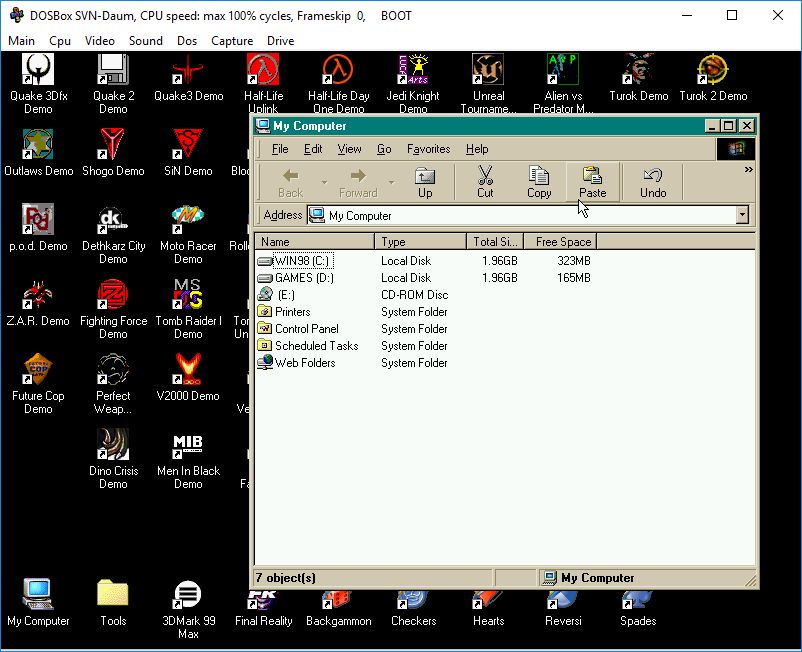Screen dimensions: 802x652
Task: Open the Favorites menu
Action: (428, 149)
